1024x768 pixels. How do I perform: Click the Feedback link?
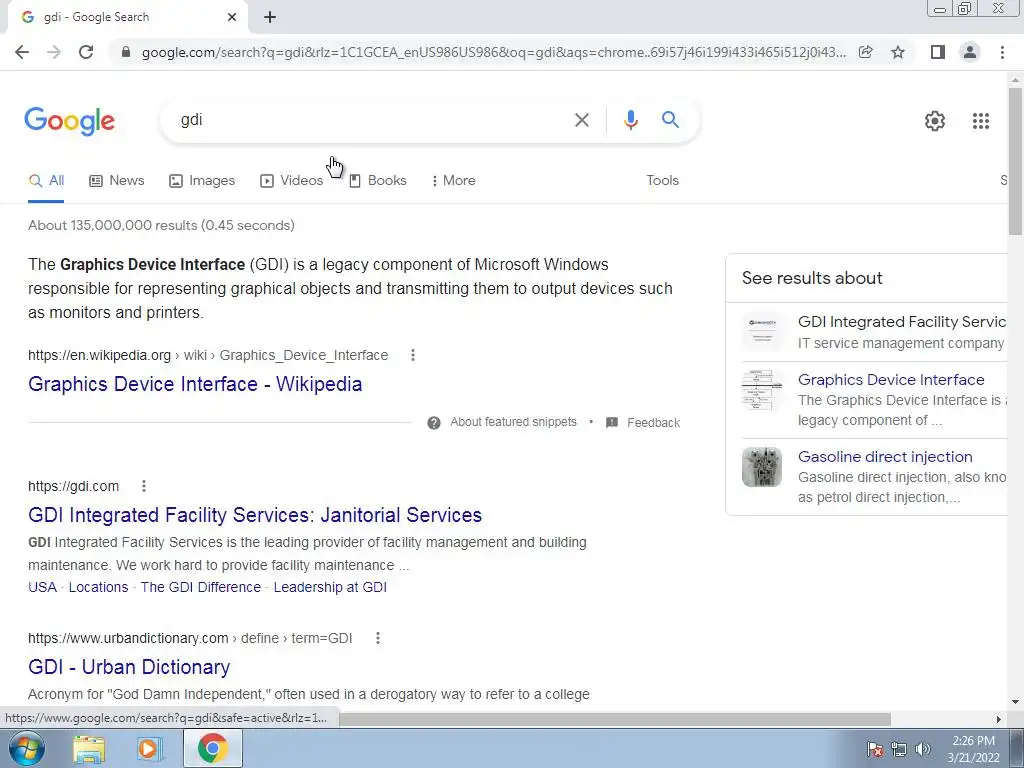pos(654,423)
